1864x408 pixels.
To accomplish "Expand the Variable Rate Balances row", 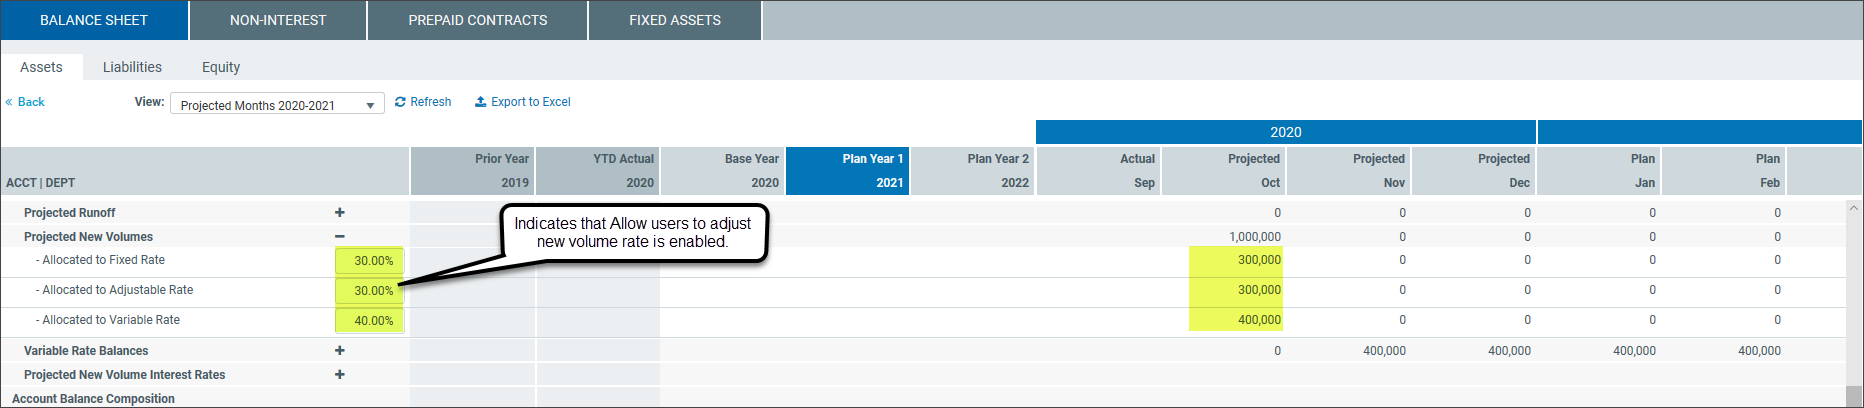I will pyautogui.click(x=340, y=350).
